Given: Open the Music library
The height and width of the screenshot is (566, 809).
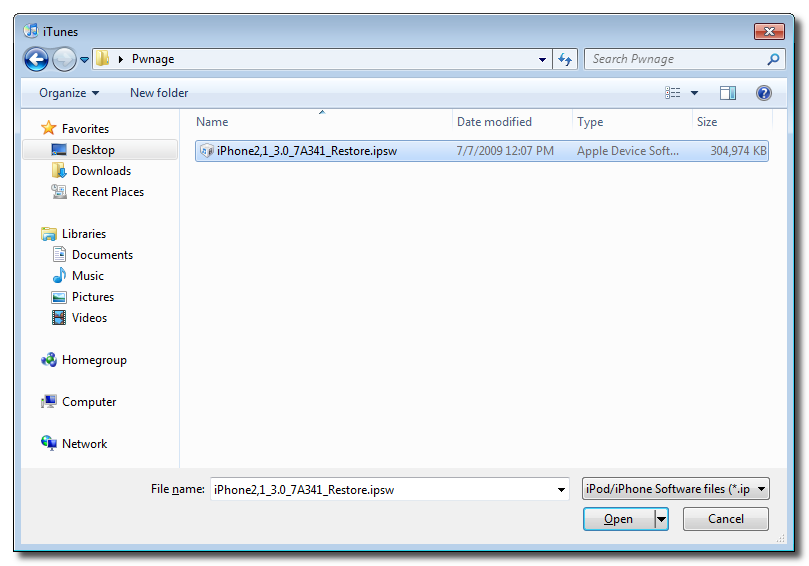Looking at the screenshot, I should 88,276.
